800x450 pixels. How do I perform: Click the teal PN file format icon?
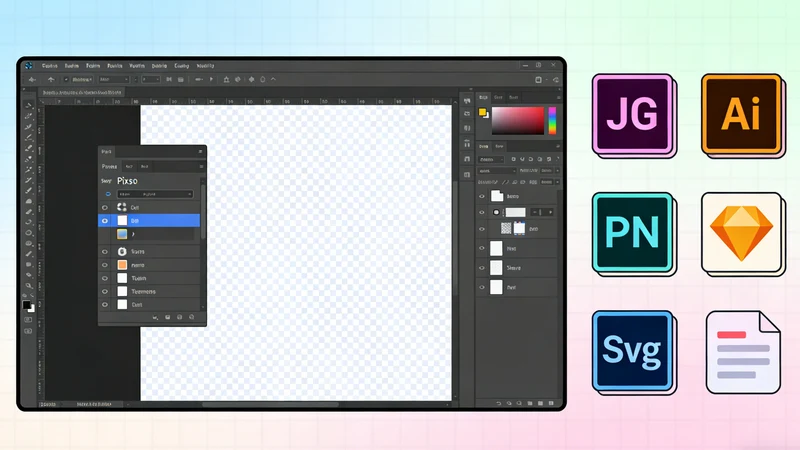point(633,233)
